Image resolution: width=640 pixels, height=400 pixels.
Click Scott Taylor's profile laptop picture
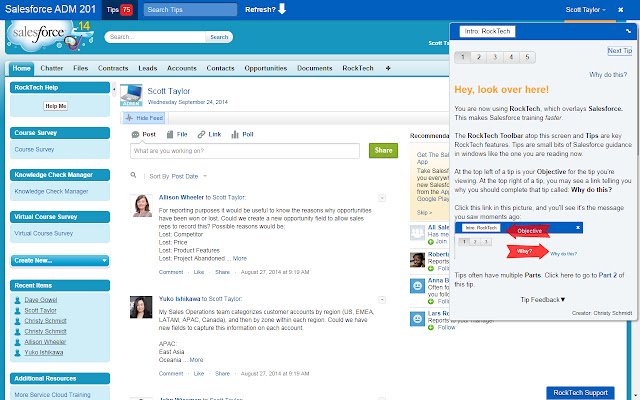[131, 95]
